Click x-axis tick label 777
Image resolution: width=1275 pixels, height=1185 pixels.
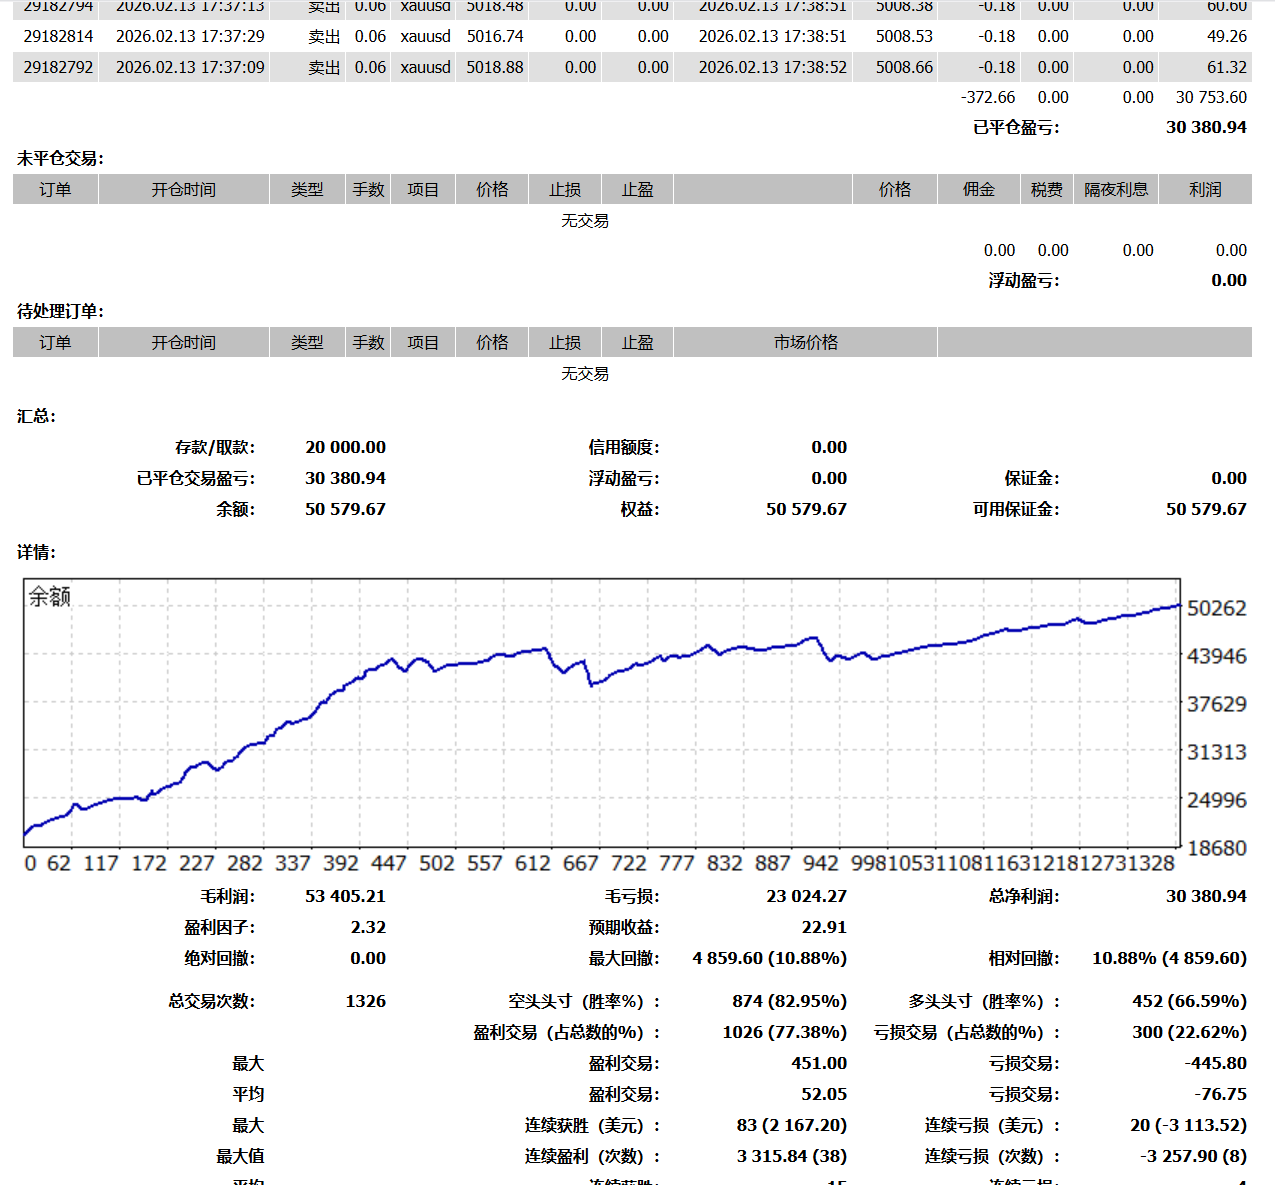coord(677,863)
